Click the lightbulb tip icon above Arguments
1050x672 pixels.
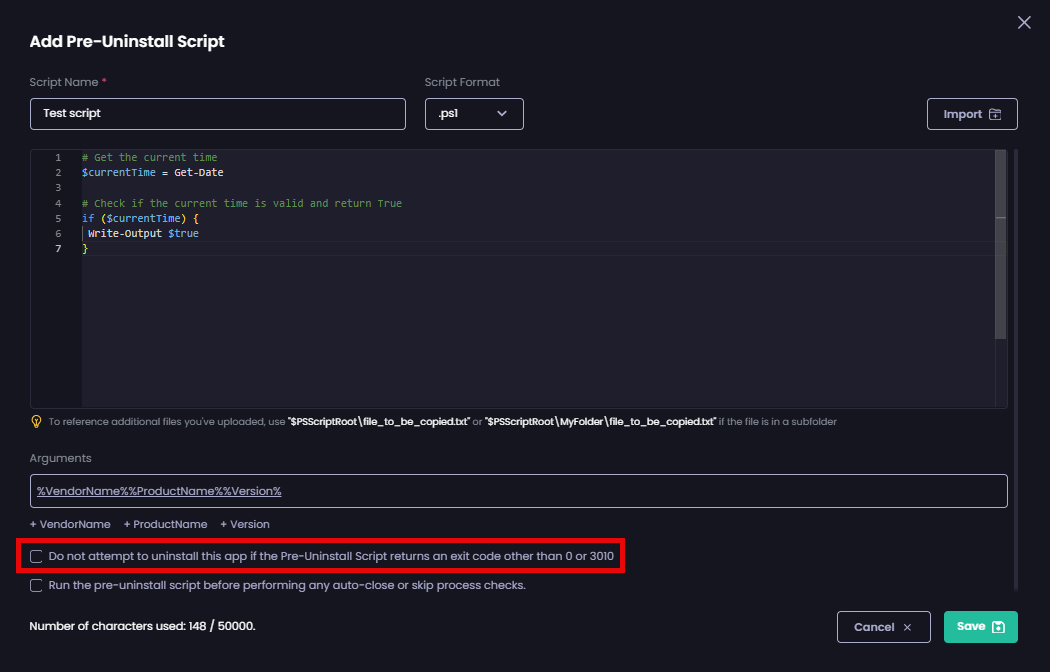tap(37, 421)
